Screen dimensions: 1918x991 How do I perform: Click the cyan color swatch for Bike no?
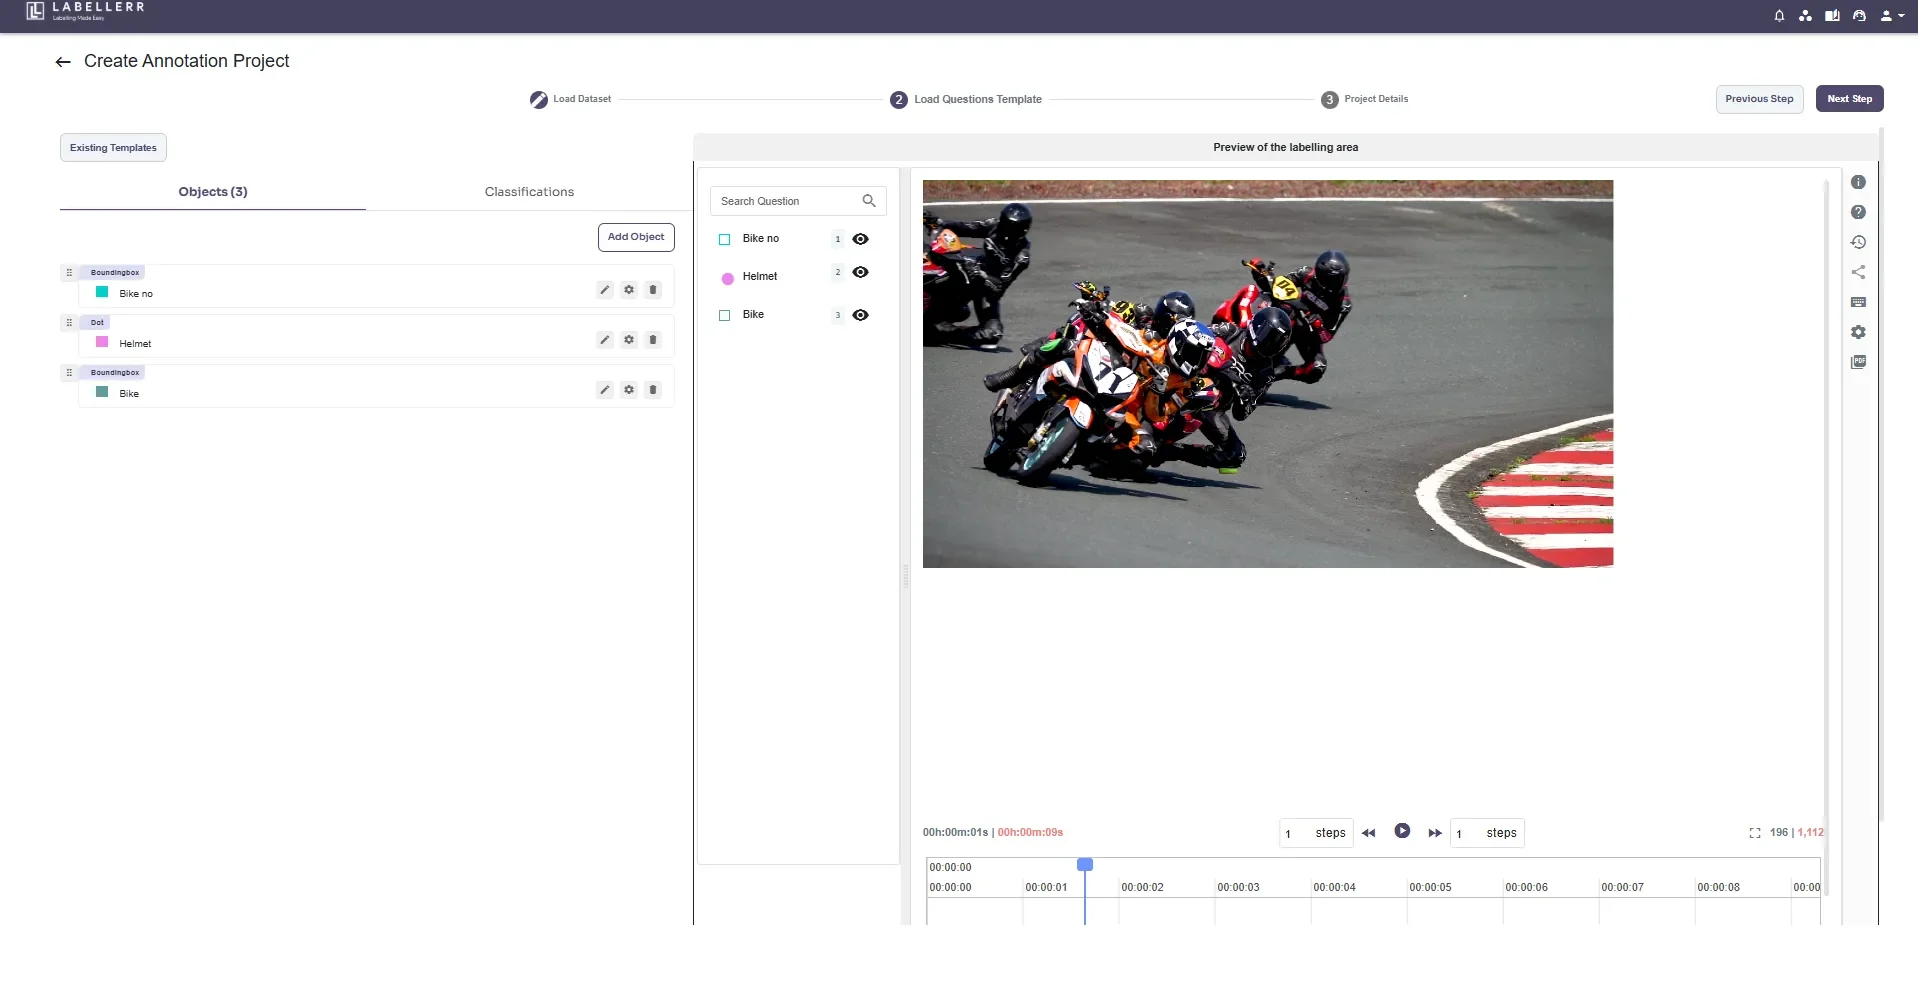102,292
